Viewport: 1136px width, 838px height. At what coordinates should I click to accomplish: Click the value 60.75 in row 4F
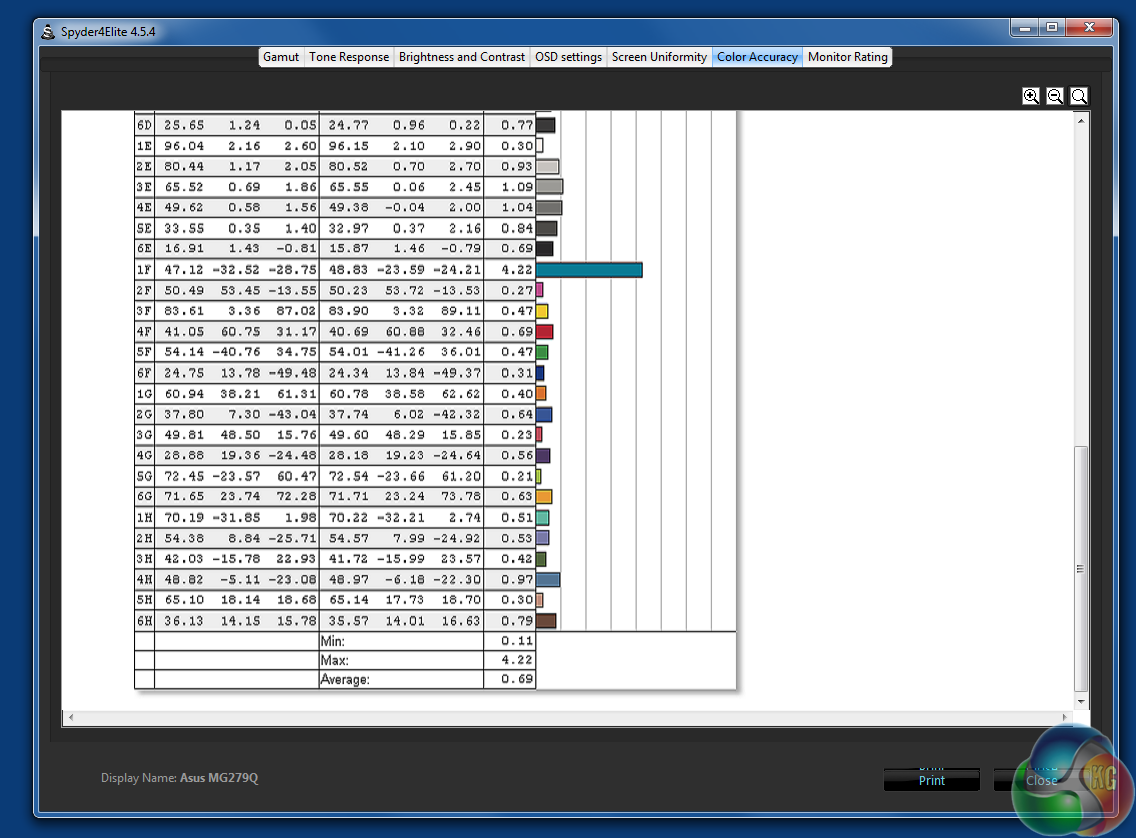tap(241, 332)
